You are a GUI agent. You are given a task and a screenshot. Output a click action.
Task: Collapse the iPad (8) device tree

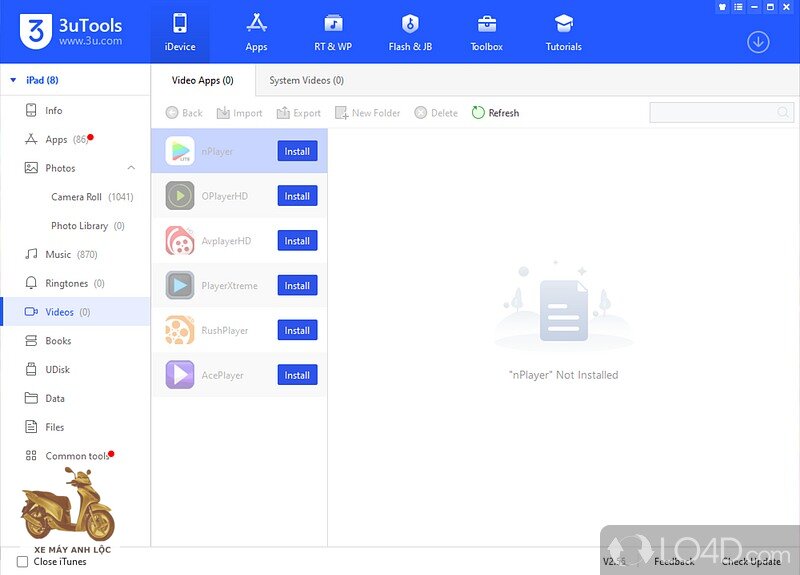click(x=14, y=80)
